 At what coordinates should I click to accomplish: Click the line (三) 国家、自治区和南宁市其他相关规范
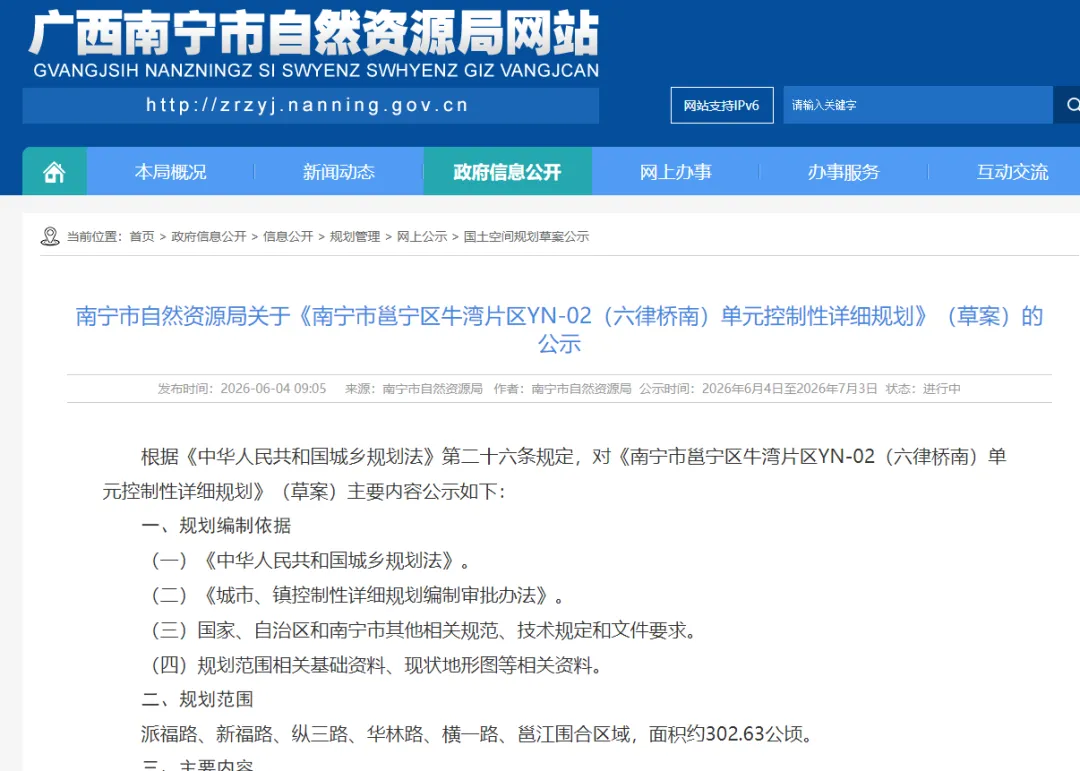[x=424, y=630]
